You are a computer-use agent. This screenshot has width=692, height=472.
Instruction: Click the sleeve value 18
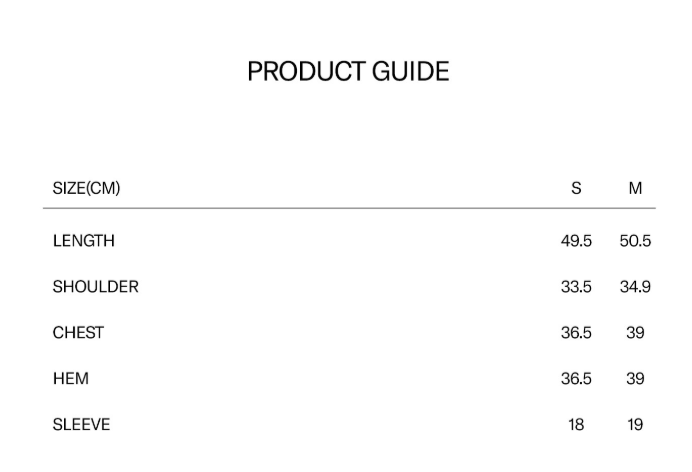[576, 425]
